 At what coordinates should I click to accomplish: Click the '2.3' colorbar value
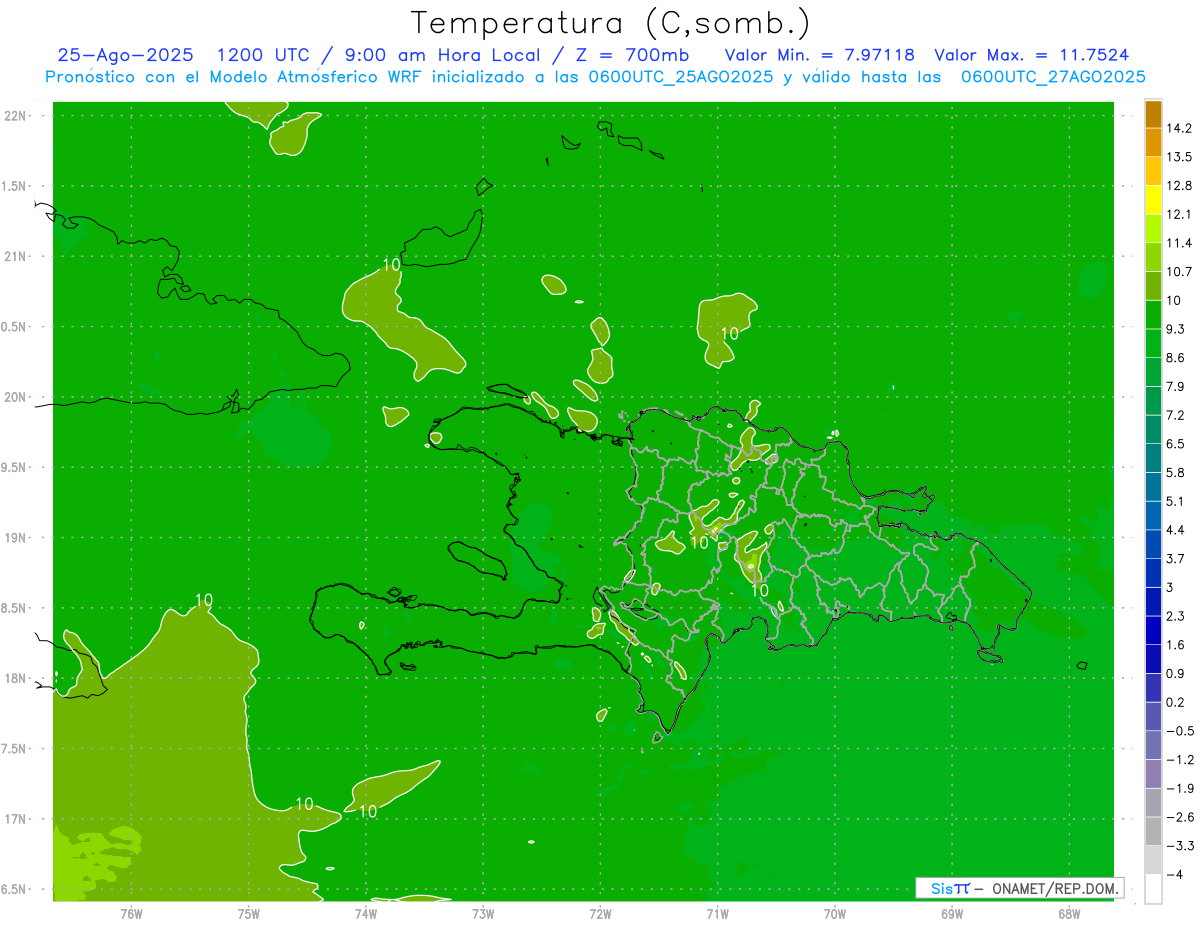coord(1175,616)
